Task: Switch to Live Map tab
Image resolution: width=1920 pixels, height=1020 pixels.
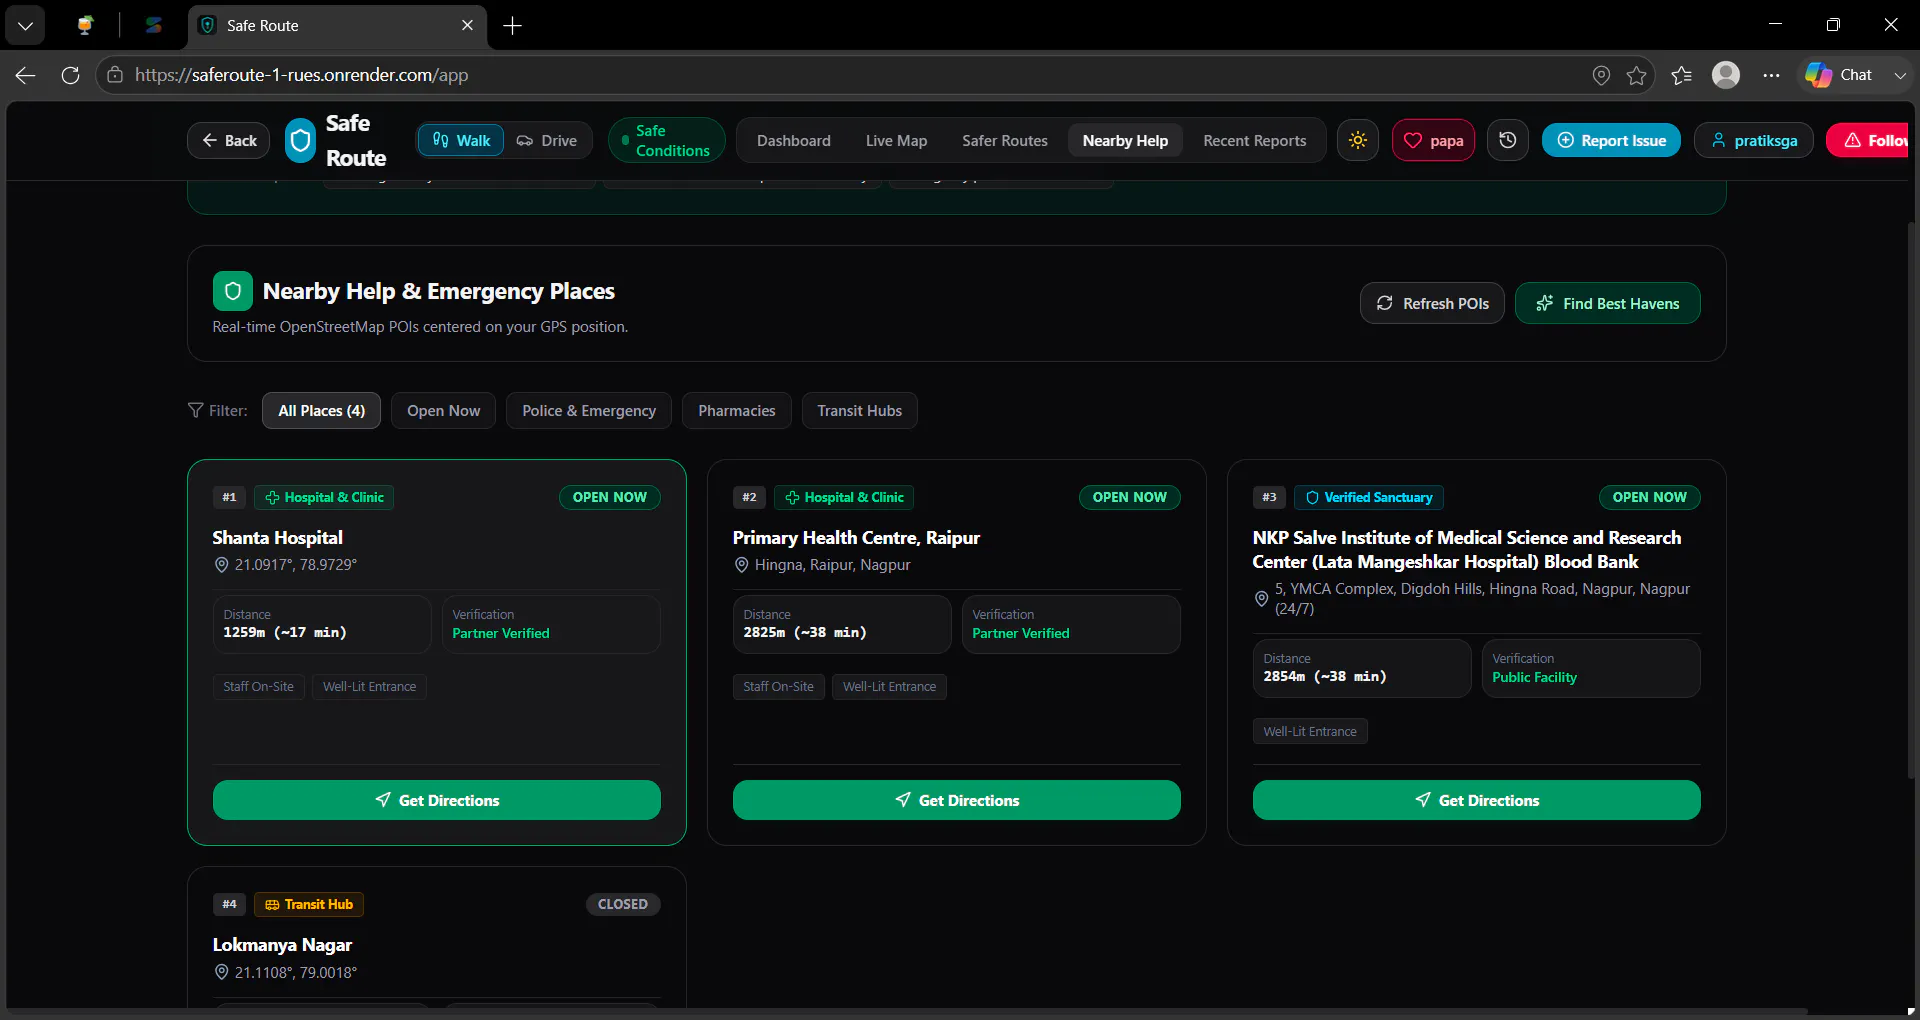Action: [896, 141]
